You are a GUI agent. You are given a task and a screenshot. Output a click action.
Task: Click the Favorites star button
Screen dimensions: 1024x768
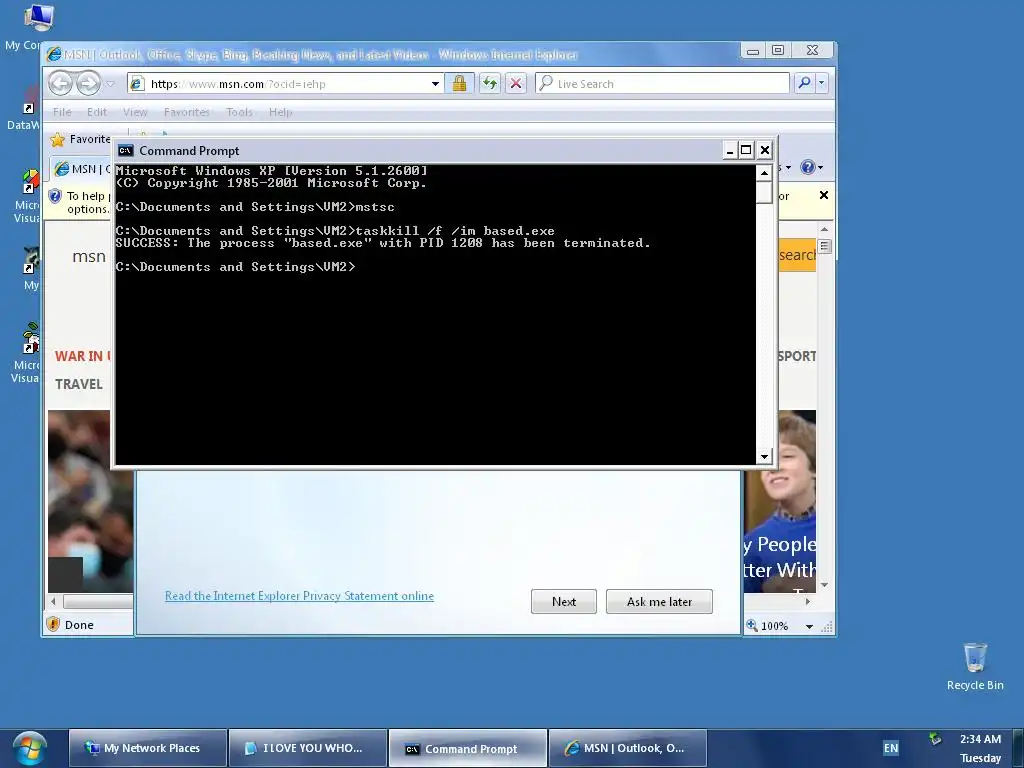[78, 139]
